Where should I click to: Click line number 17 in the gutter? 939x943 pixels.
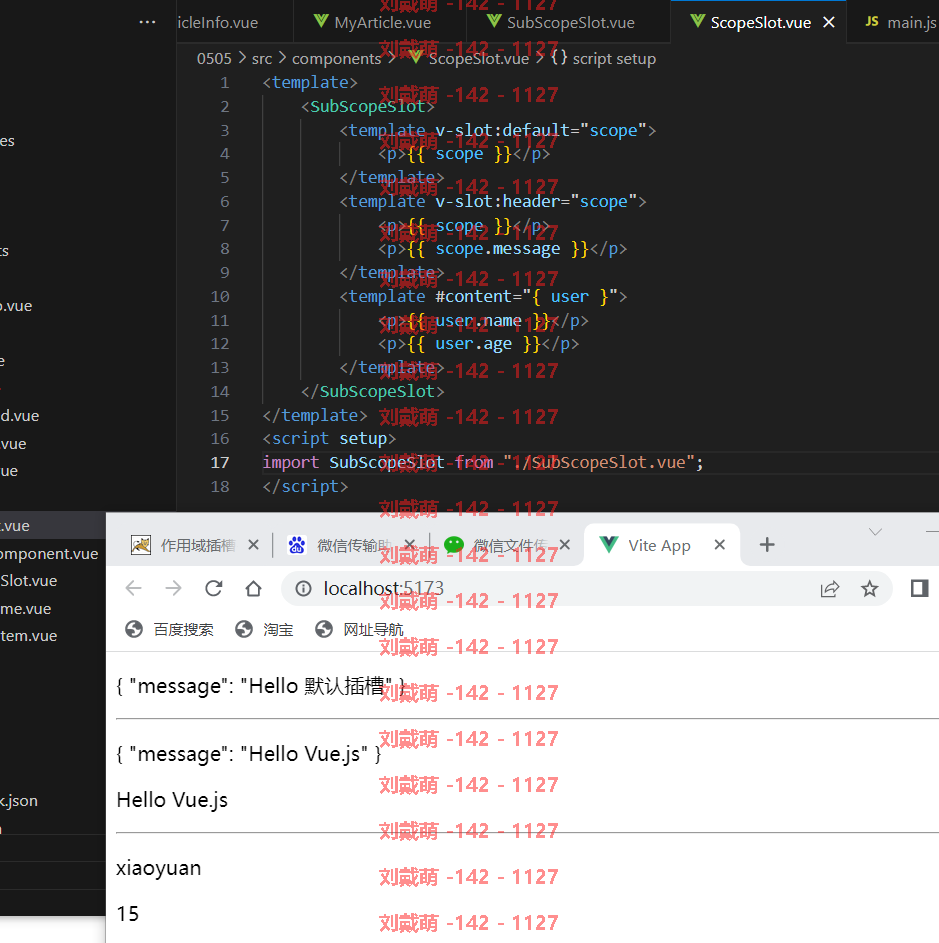pos(220,462)
